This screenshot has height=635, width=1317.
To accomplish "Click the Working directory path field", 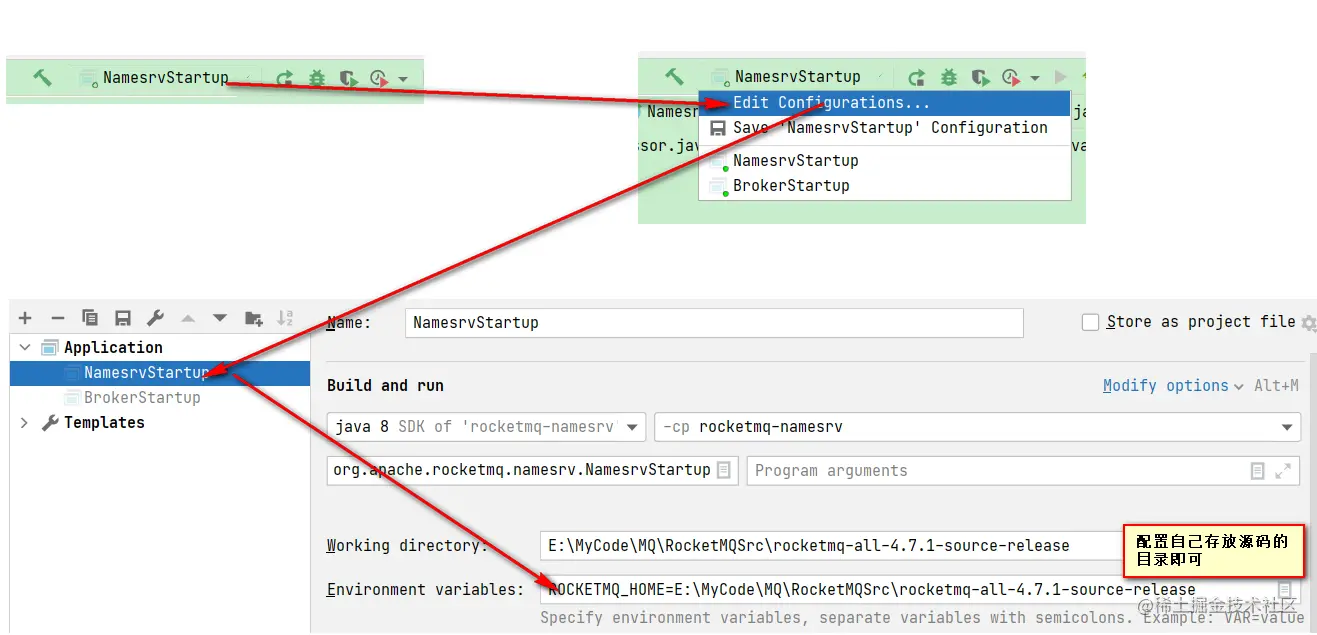I will (920, 546).
